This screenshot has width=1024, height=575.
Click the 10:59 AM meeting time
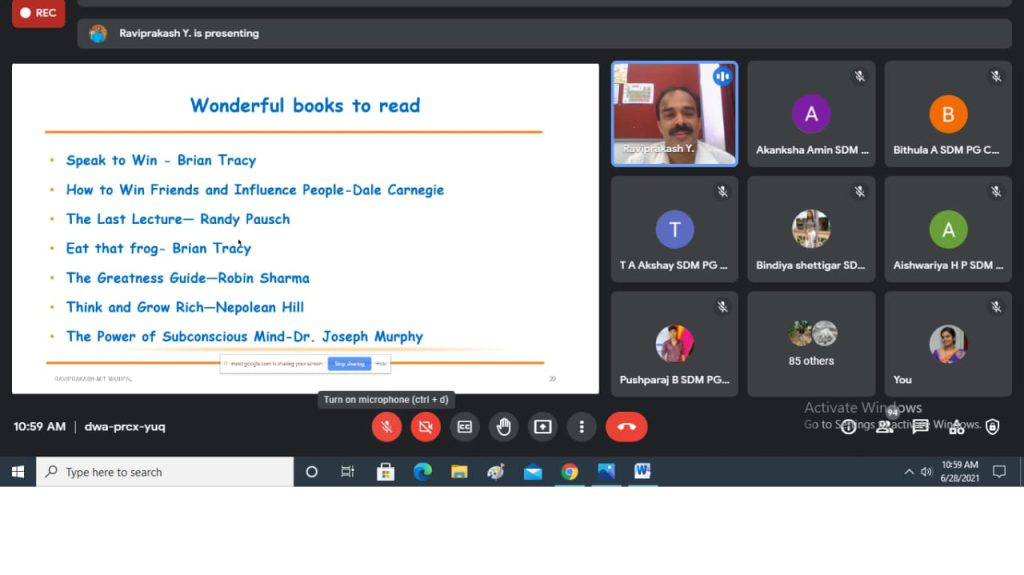click(x=39, y=427)
